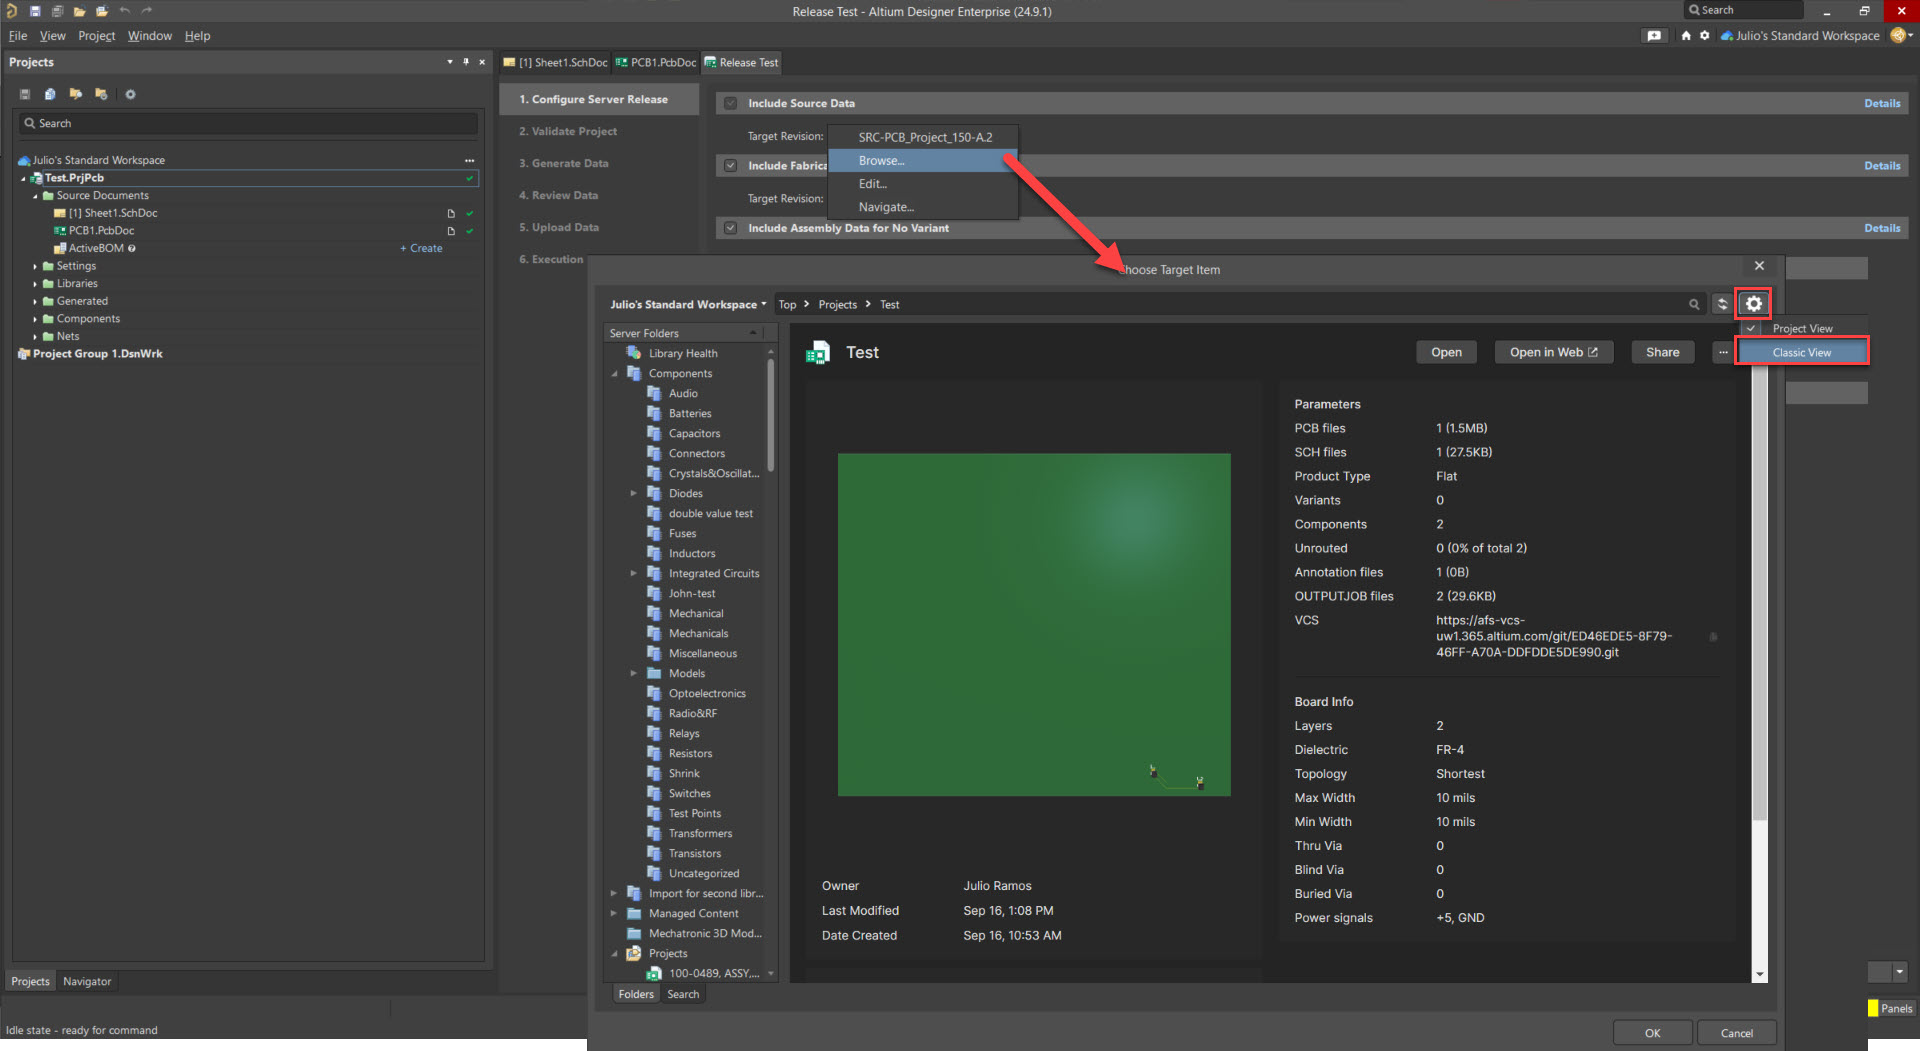Toggle the Include Source Data checkbox
The width and height of the screenshot is (1920, 1051).
click(x=731, y=103)
